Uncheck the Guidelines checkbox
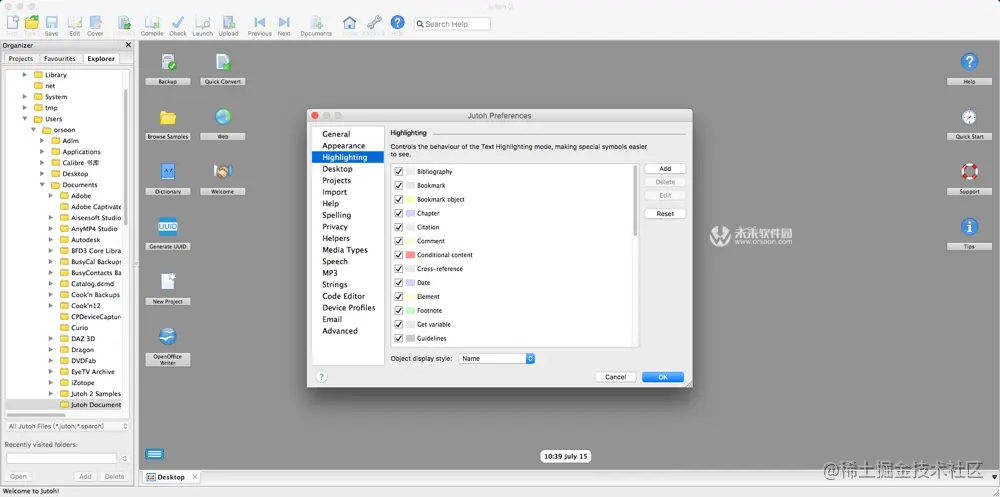 [399, 339]
